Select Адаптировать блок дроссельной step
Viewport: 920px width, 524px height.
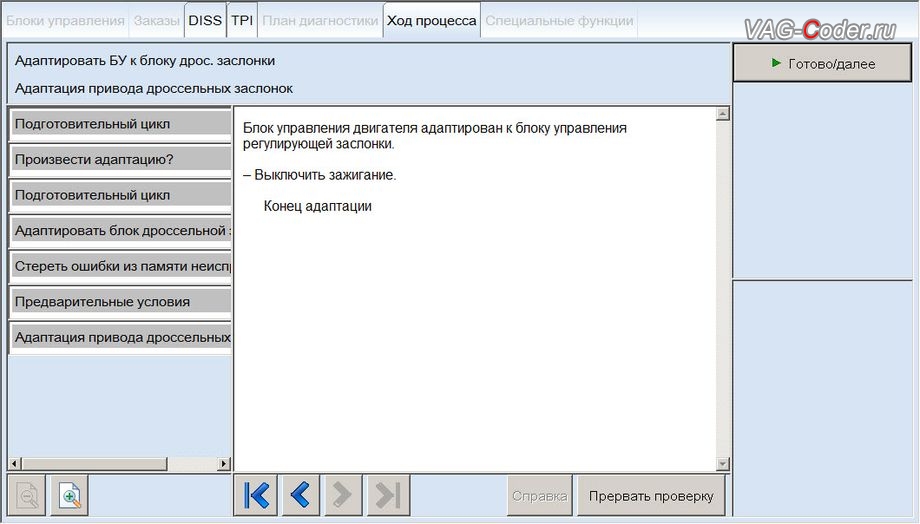(120, 231)
